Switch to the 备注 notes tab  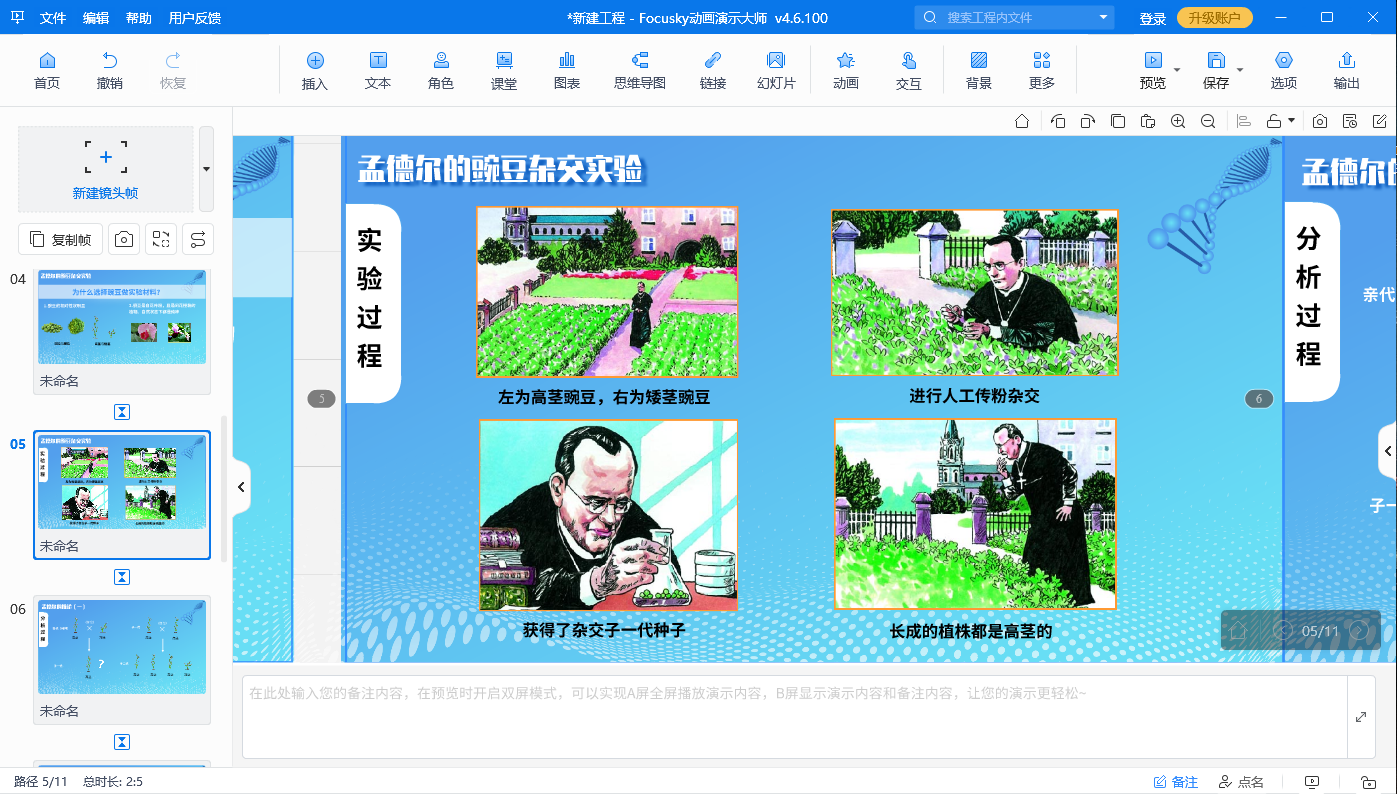(1176, 782)
